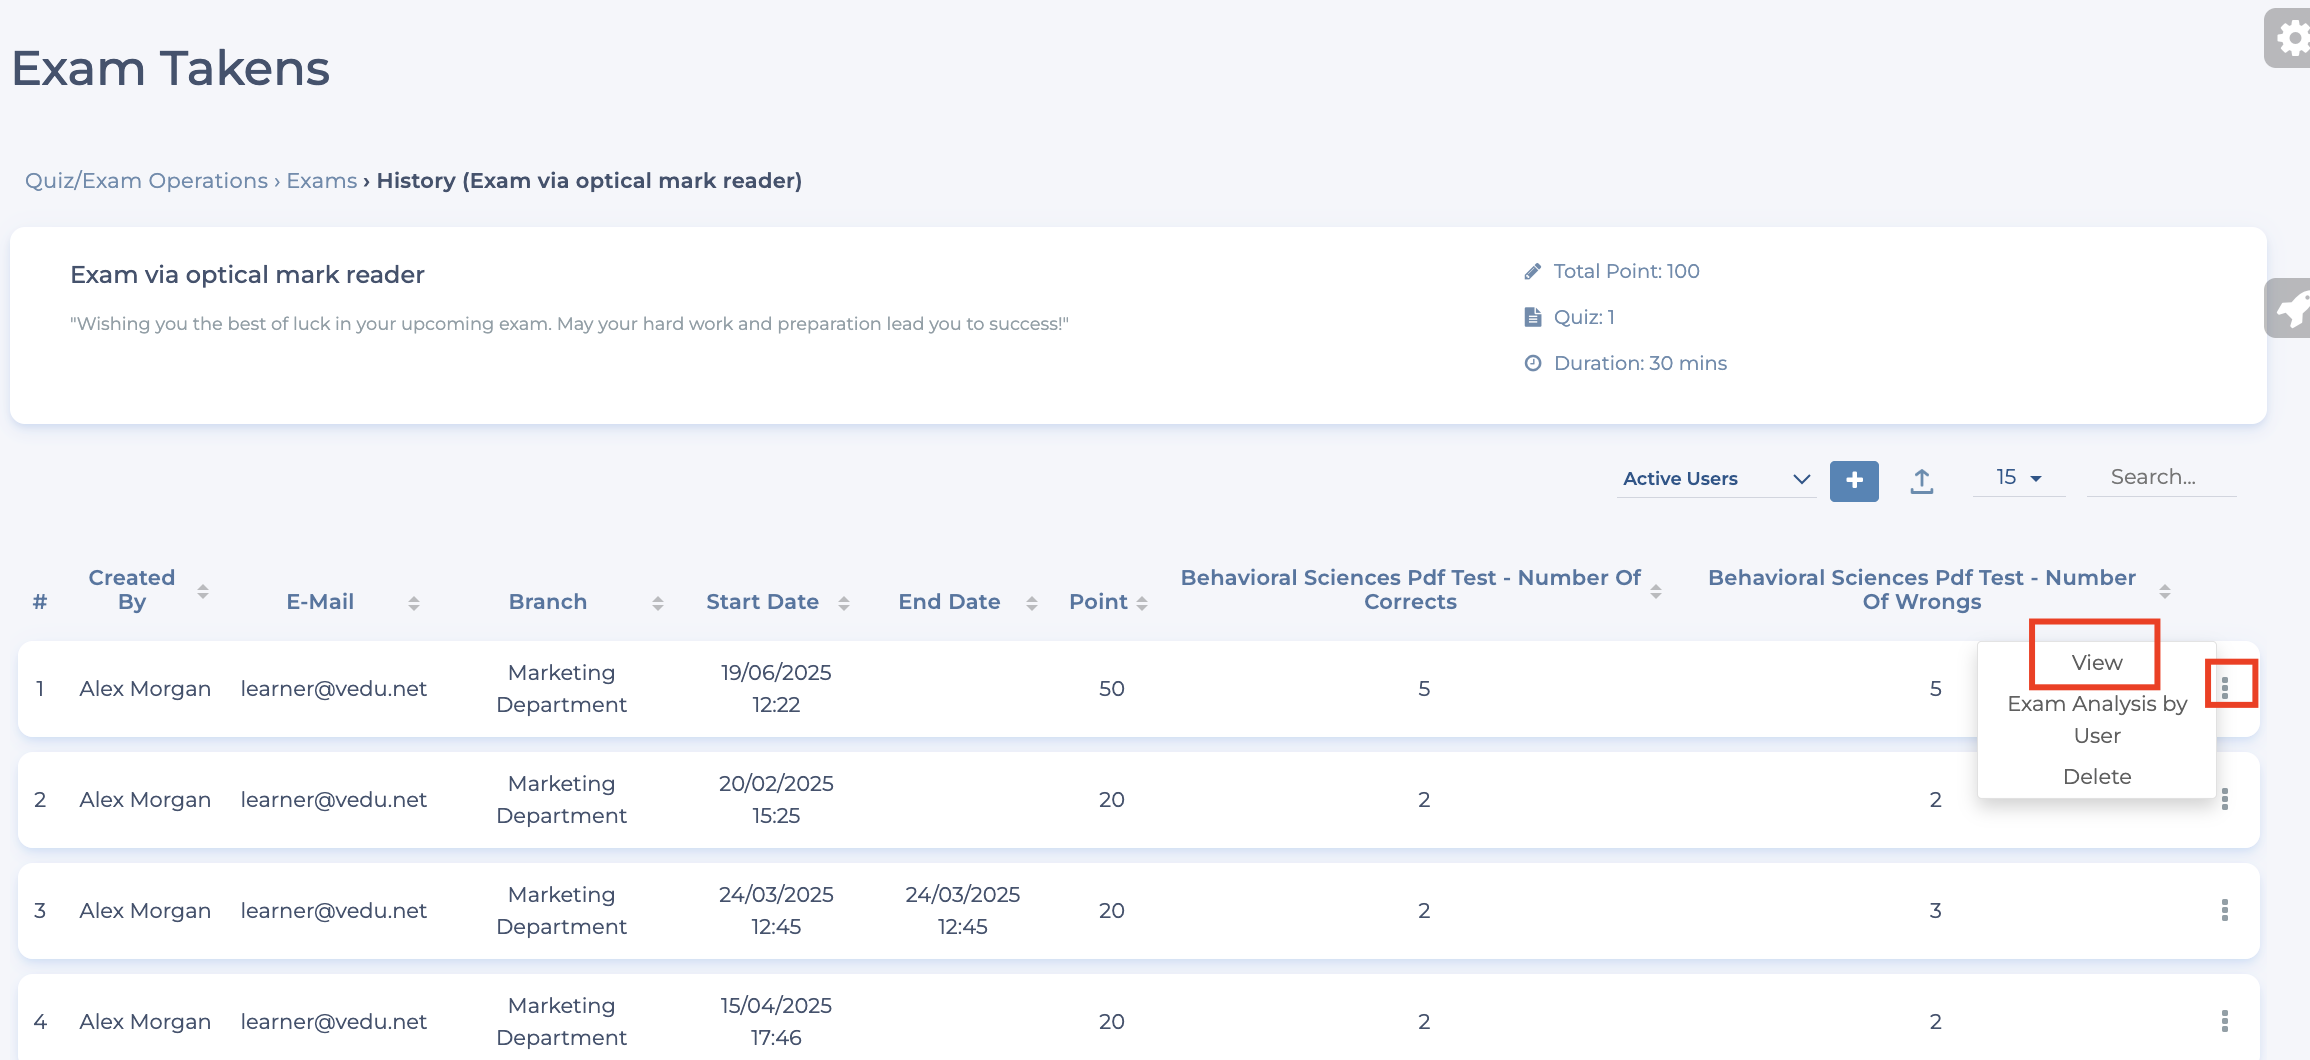
Task: Open three-dot menu for row 3
Action: pyautogui.click(x=2224, y=910)
